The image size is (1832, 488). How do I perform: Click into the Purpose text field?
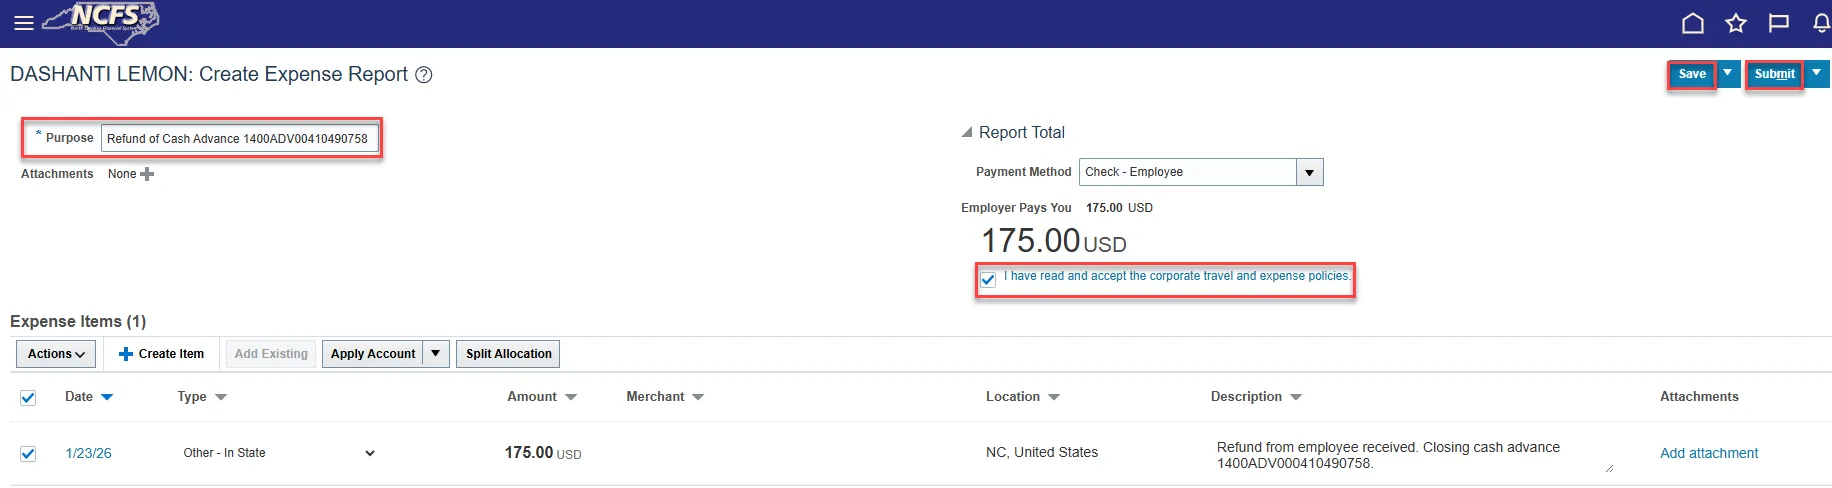pyautogui.click(x=239, y=139)
